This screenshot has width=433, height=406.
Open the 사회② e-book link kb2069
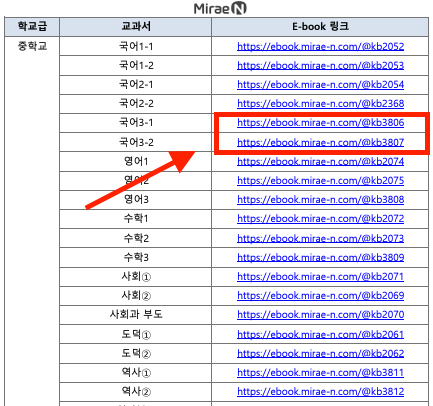tap(320, 295)
